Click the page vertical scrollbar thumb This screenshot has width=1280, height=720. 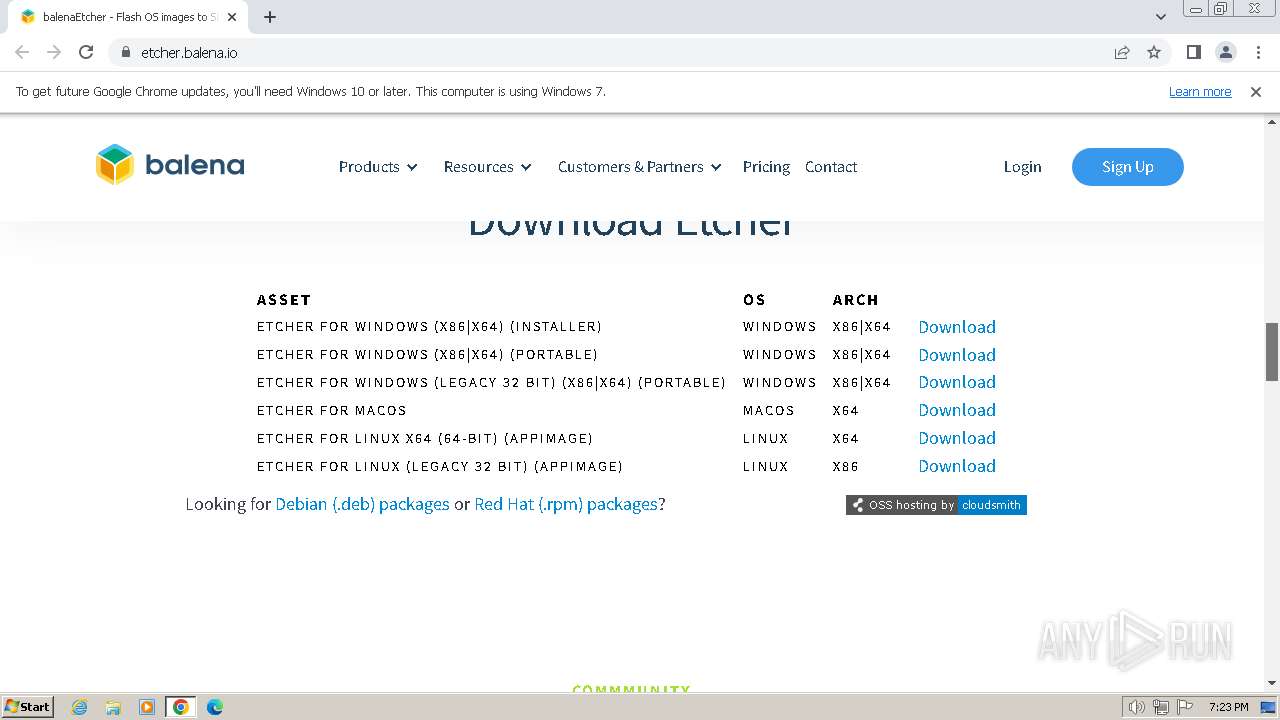coord(1272,351)
